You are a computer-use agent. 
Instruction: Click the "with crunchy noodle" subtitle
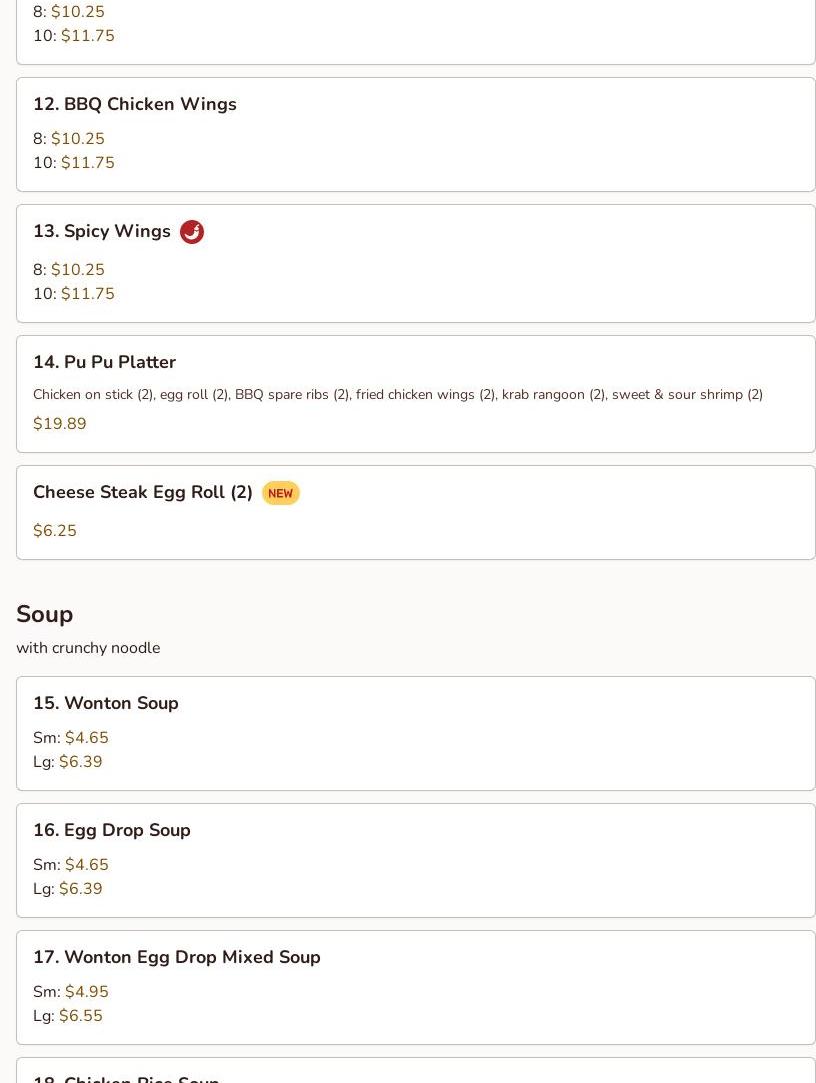88,648
